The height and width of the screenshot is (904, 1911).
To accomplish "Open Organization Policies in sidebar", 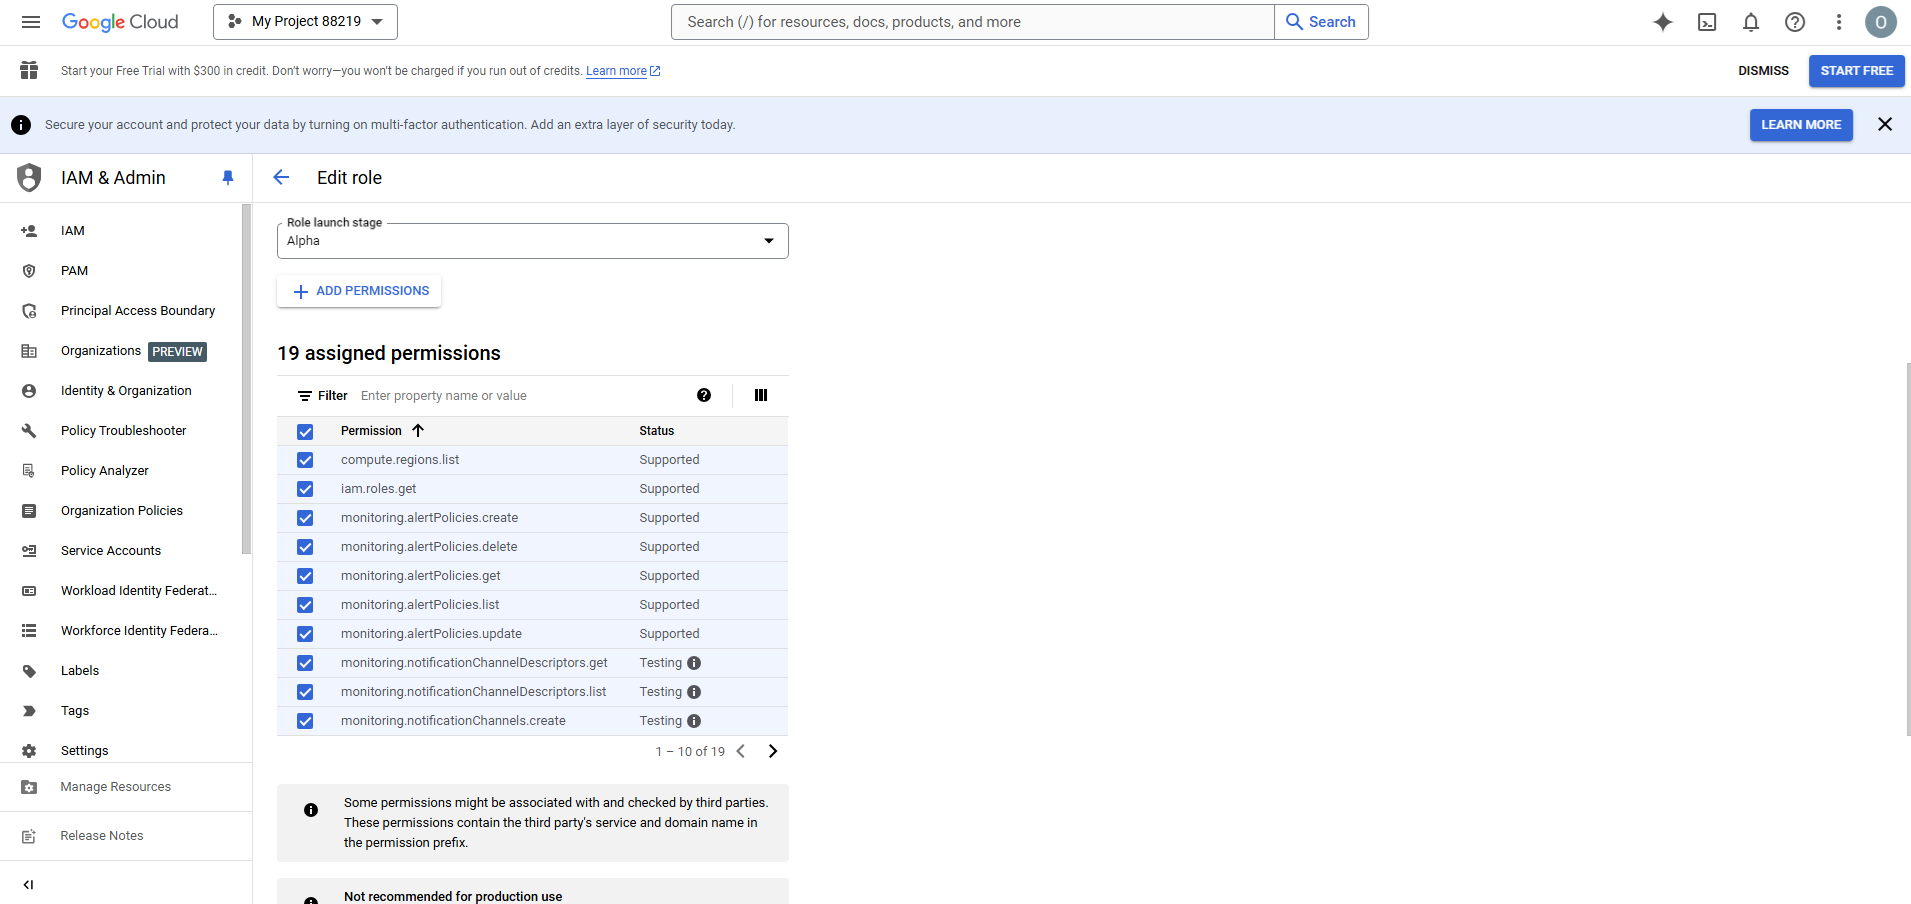I will (120, 511).
